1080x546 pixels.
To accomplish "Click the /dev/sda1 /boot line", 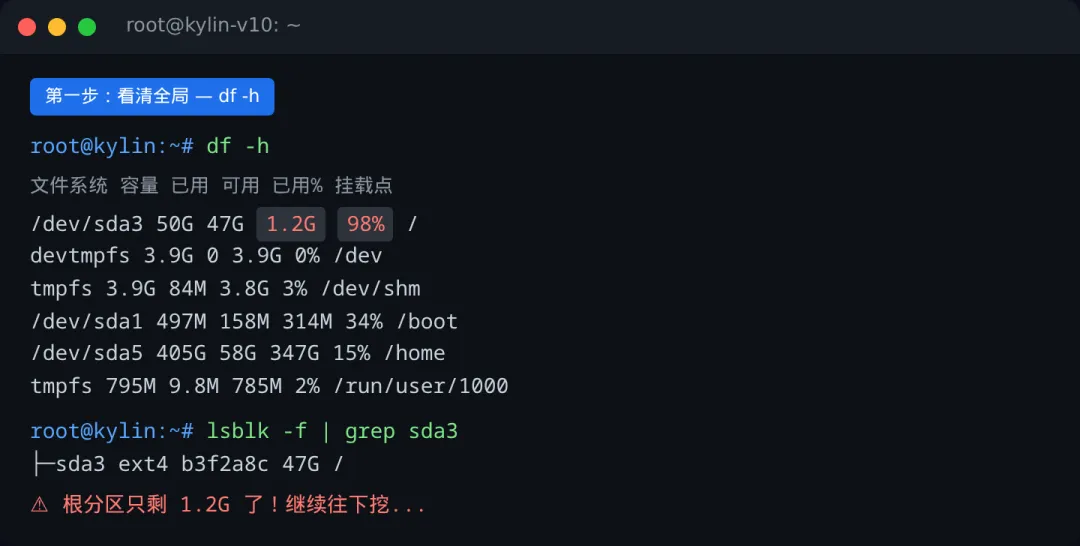I will pyautogui.click(x=244, y=321).
